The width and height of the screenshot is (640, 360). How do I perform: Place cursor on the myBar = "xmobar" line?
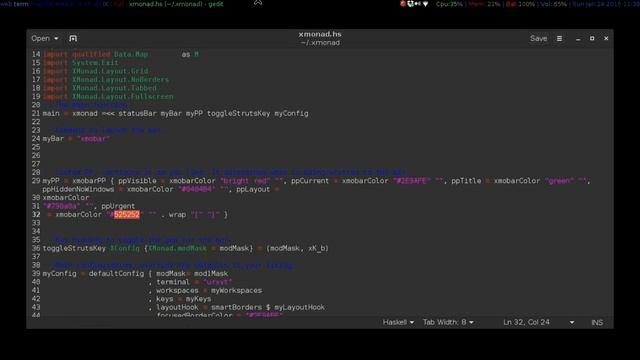coord(76,139)
